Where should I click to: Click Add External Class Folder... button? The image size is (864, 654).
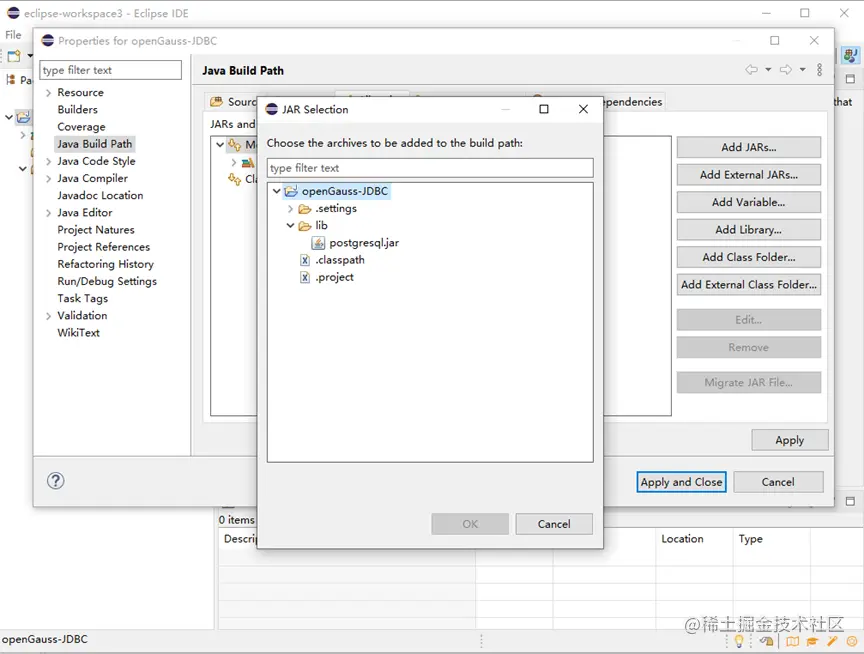(x=748, y=285)
